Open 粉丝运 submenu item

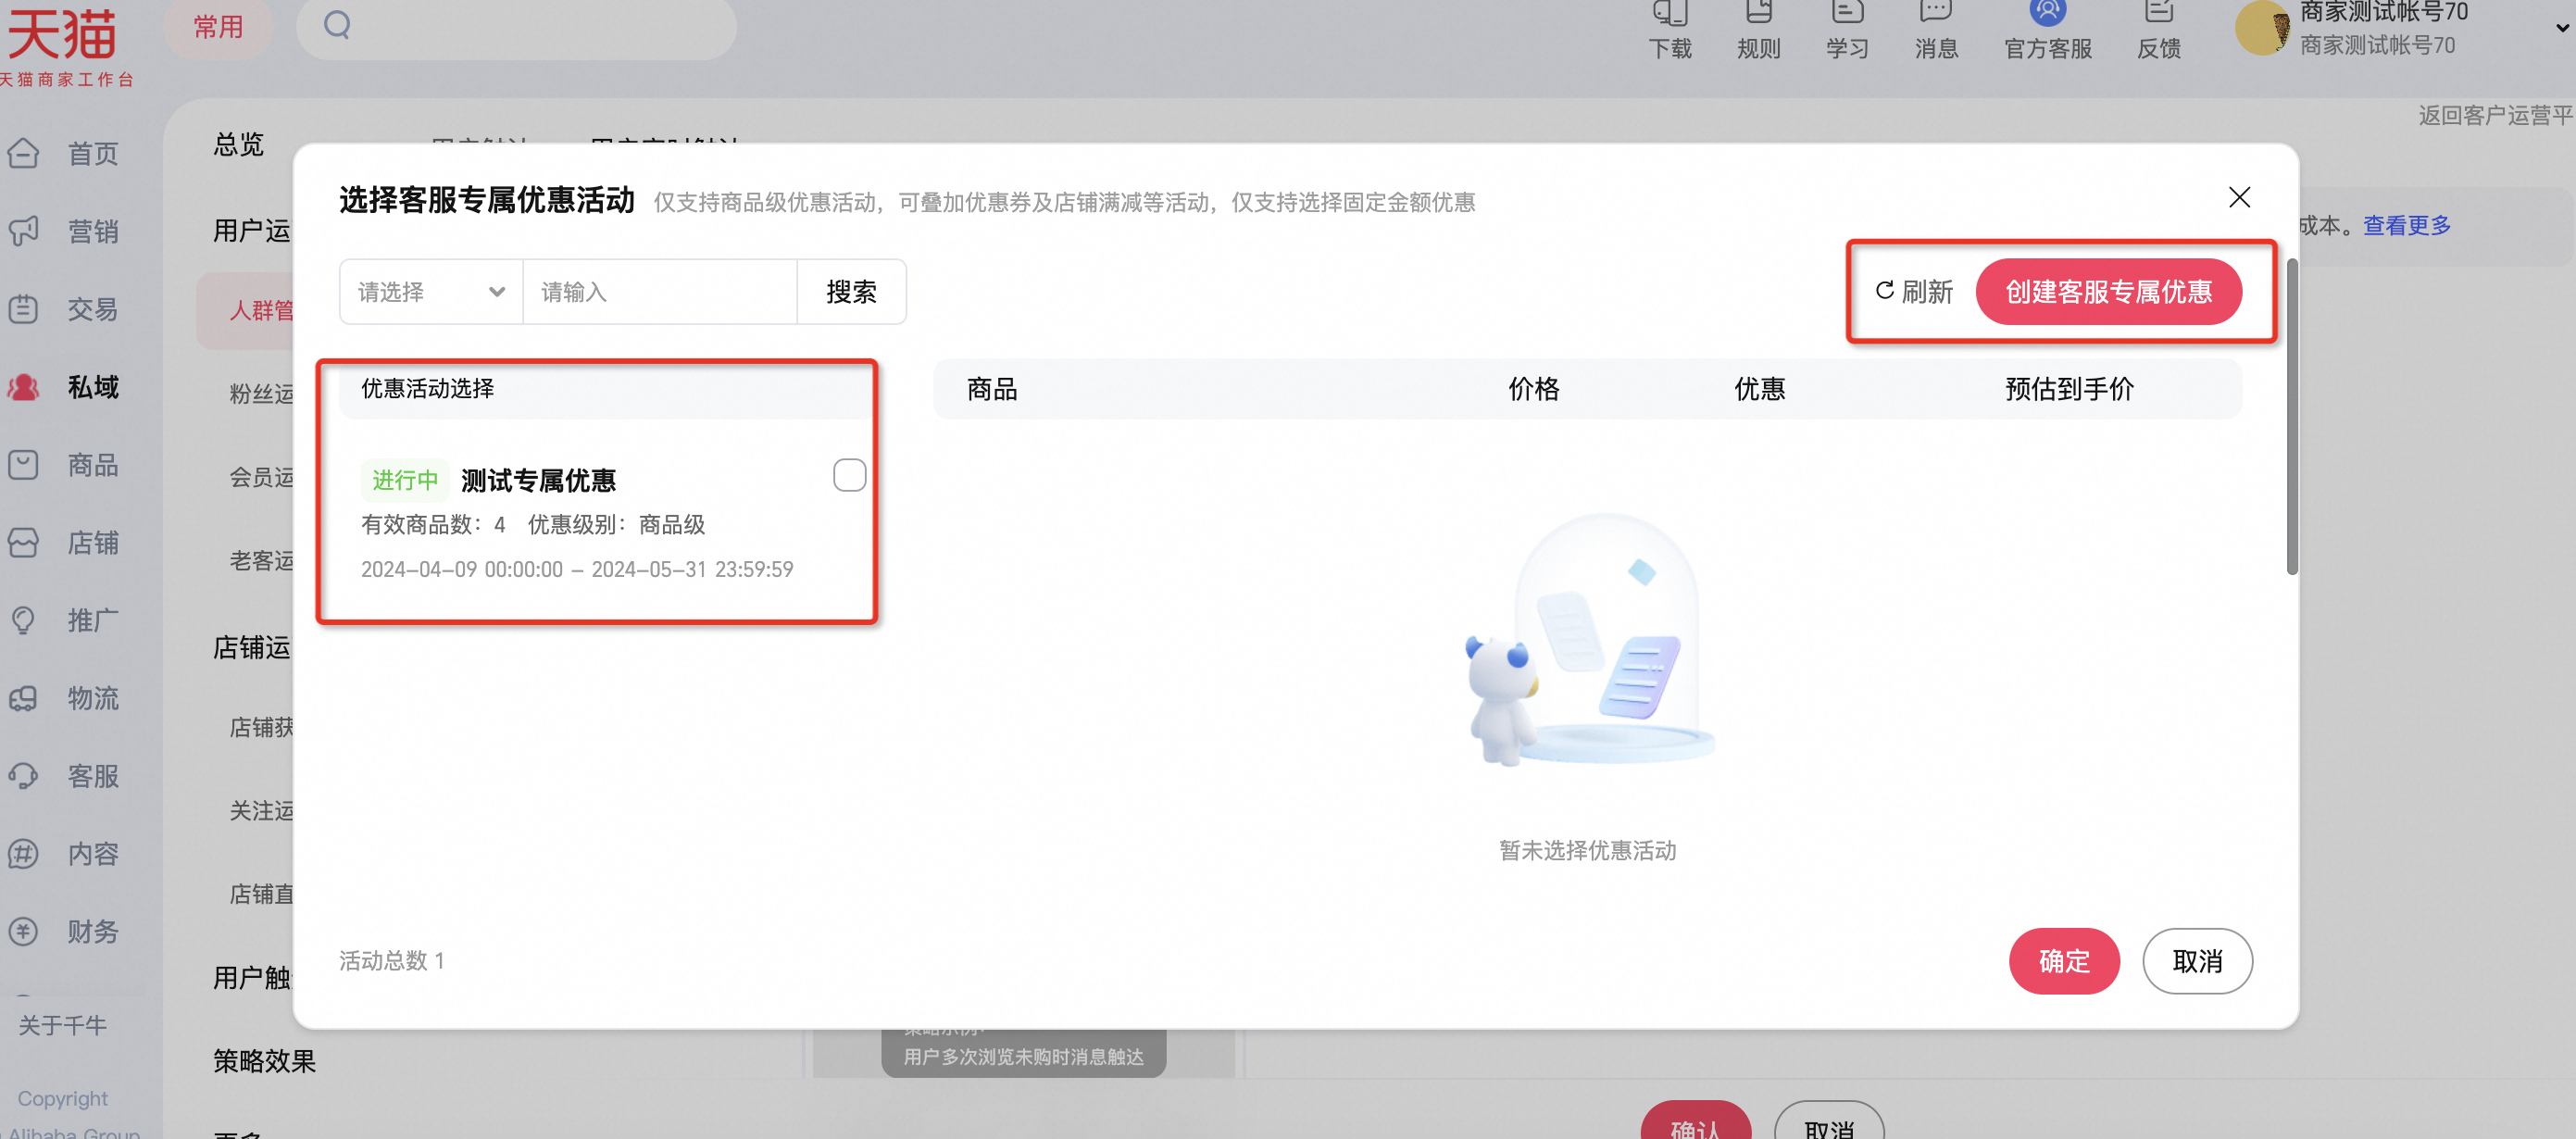pyautogui.click(x=262, y=394)
